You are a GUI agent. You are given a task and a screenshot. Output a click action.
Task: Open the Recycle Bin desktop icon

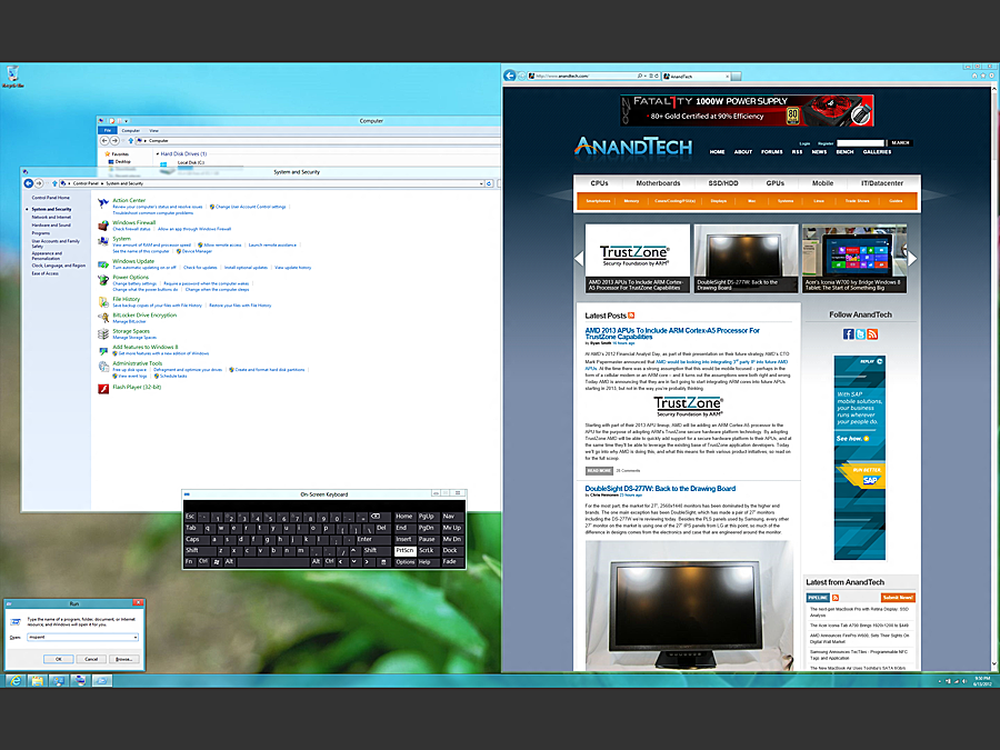coord(12,77)
